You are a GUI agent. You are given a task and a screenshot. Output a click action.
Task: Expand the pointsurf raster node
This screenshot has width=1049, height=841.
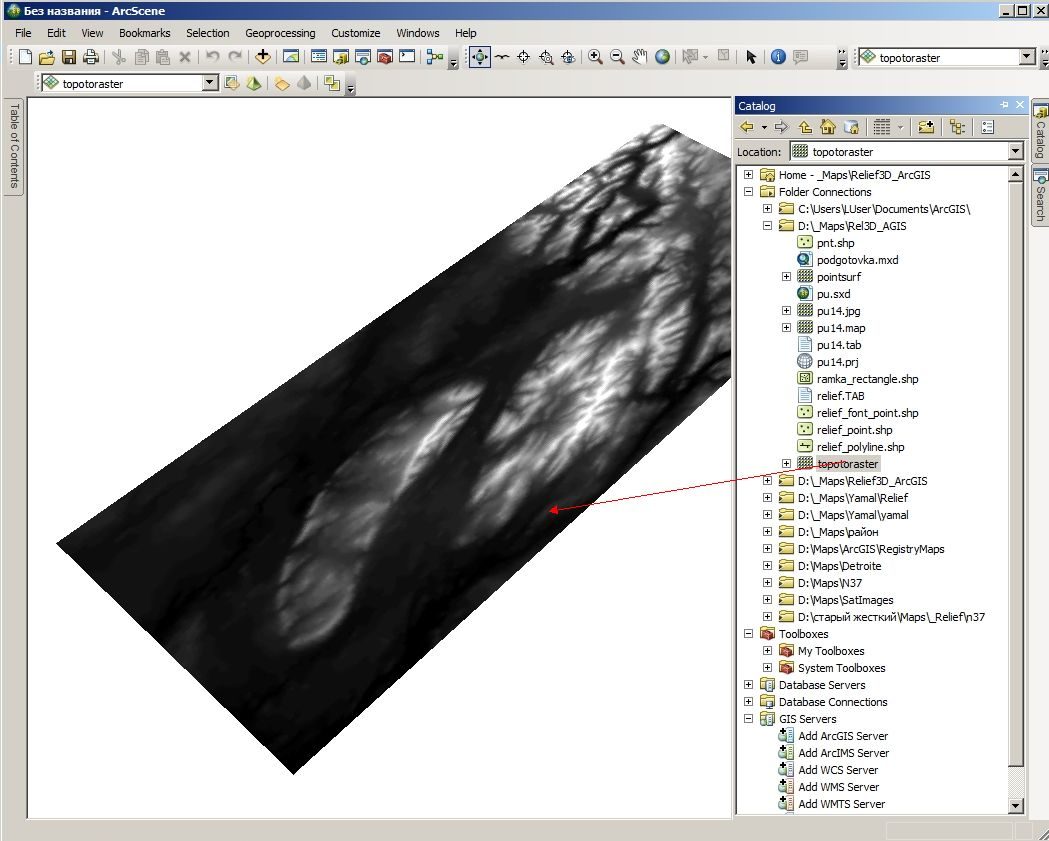pos(787,276)
